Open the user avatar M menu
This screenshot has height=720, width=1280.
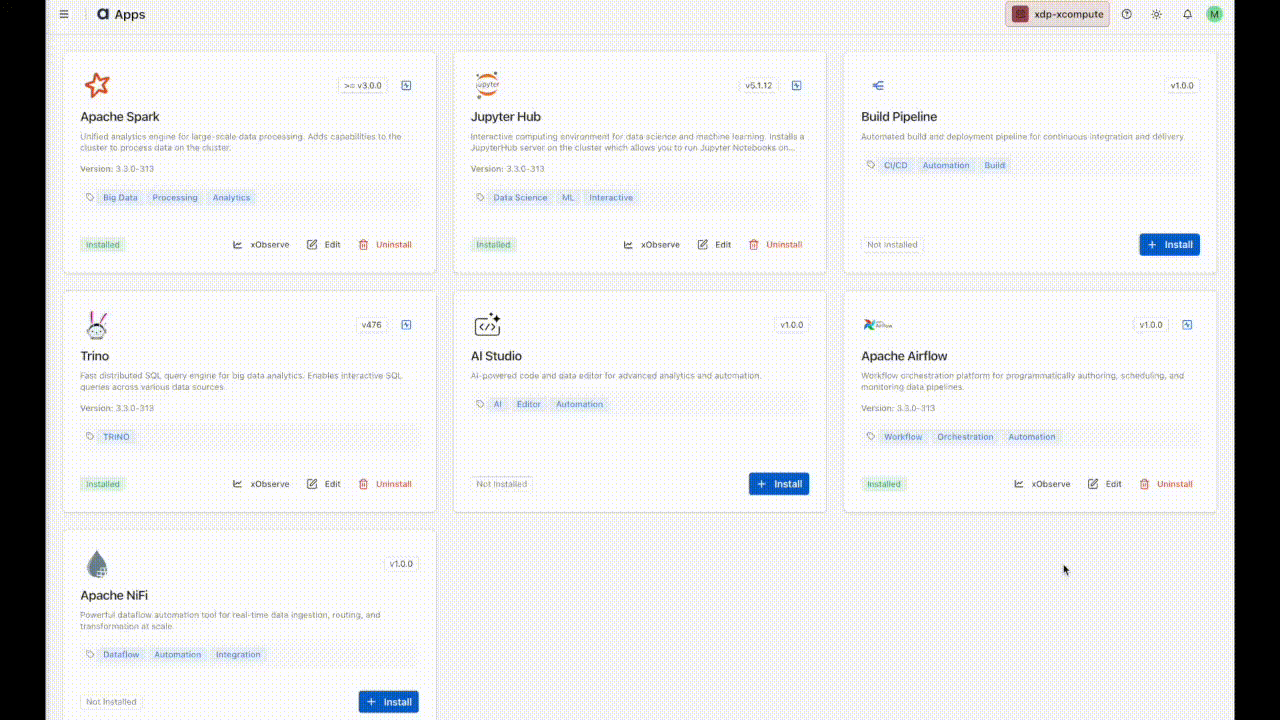(1214, 14)
